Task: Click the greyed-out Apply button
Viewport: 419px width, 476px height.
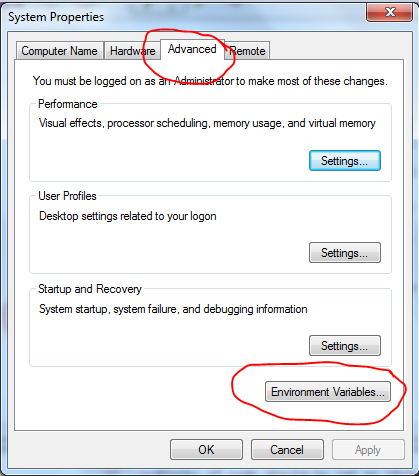Action: tap(368, 450)
